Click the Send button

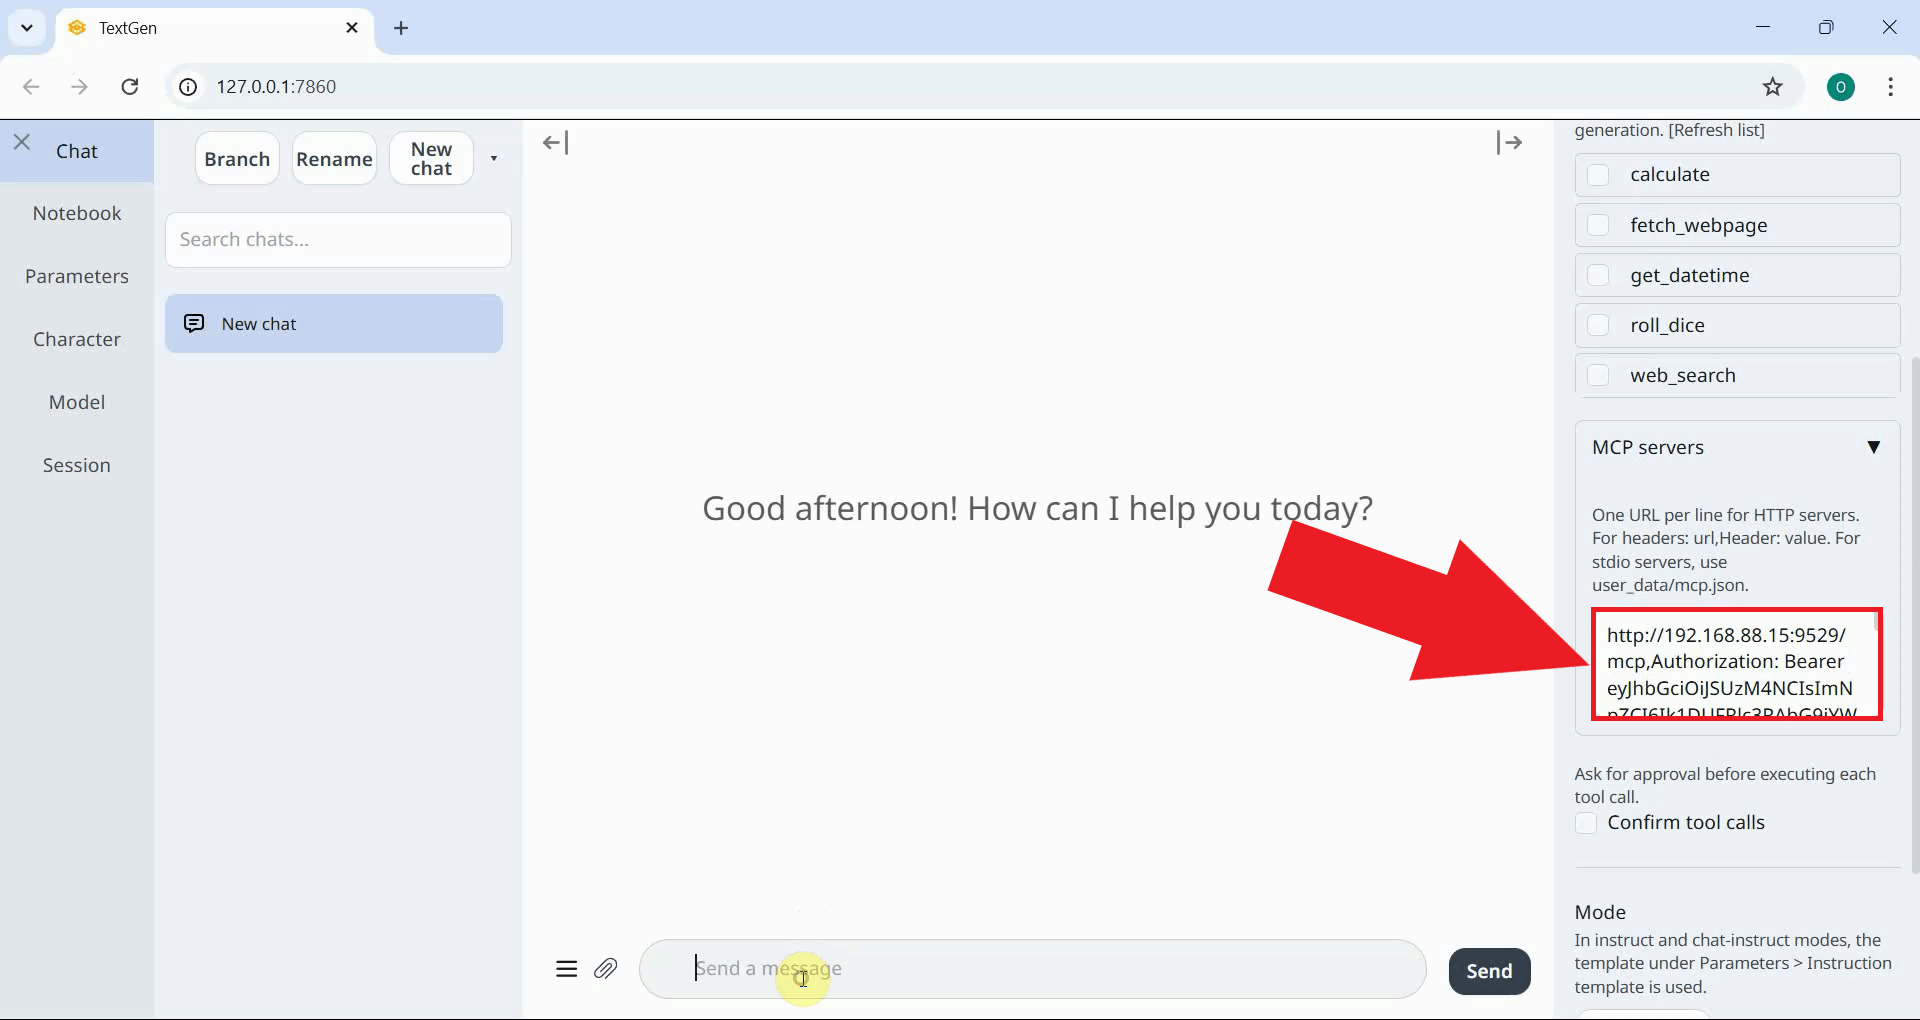(x=1489, y=971)
